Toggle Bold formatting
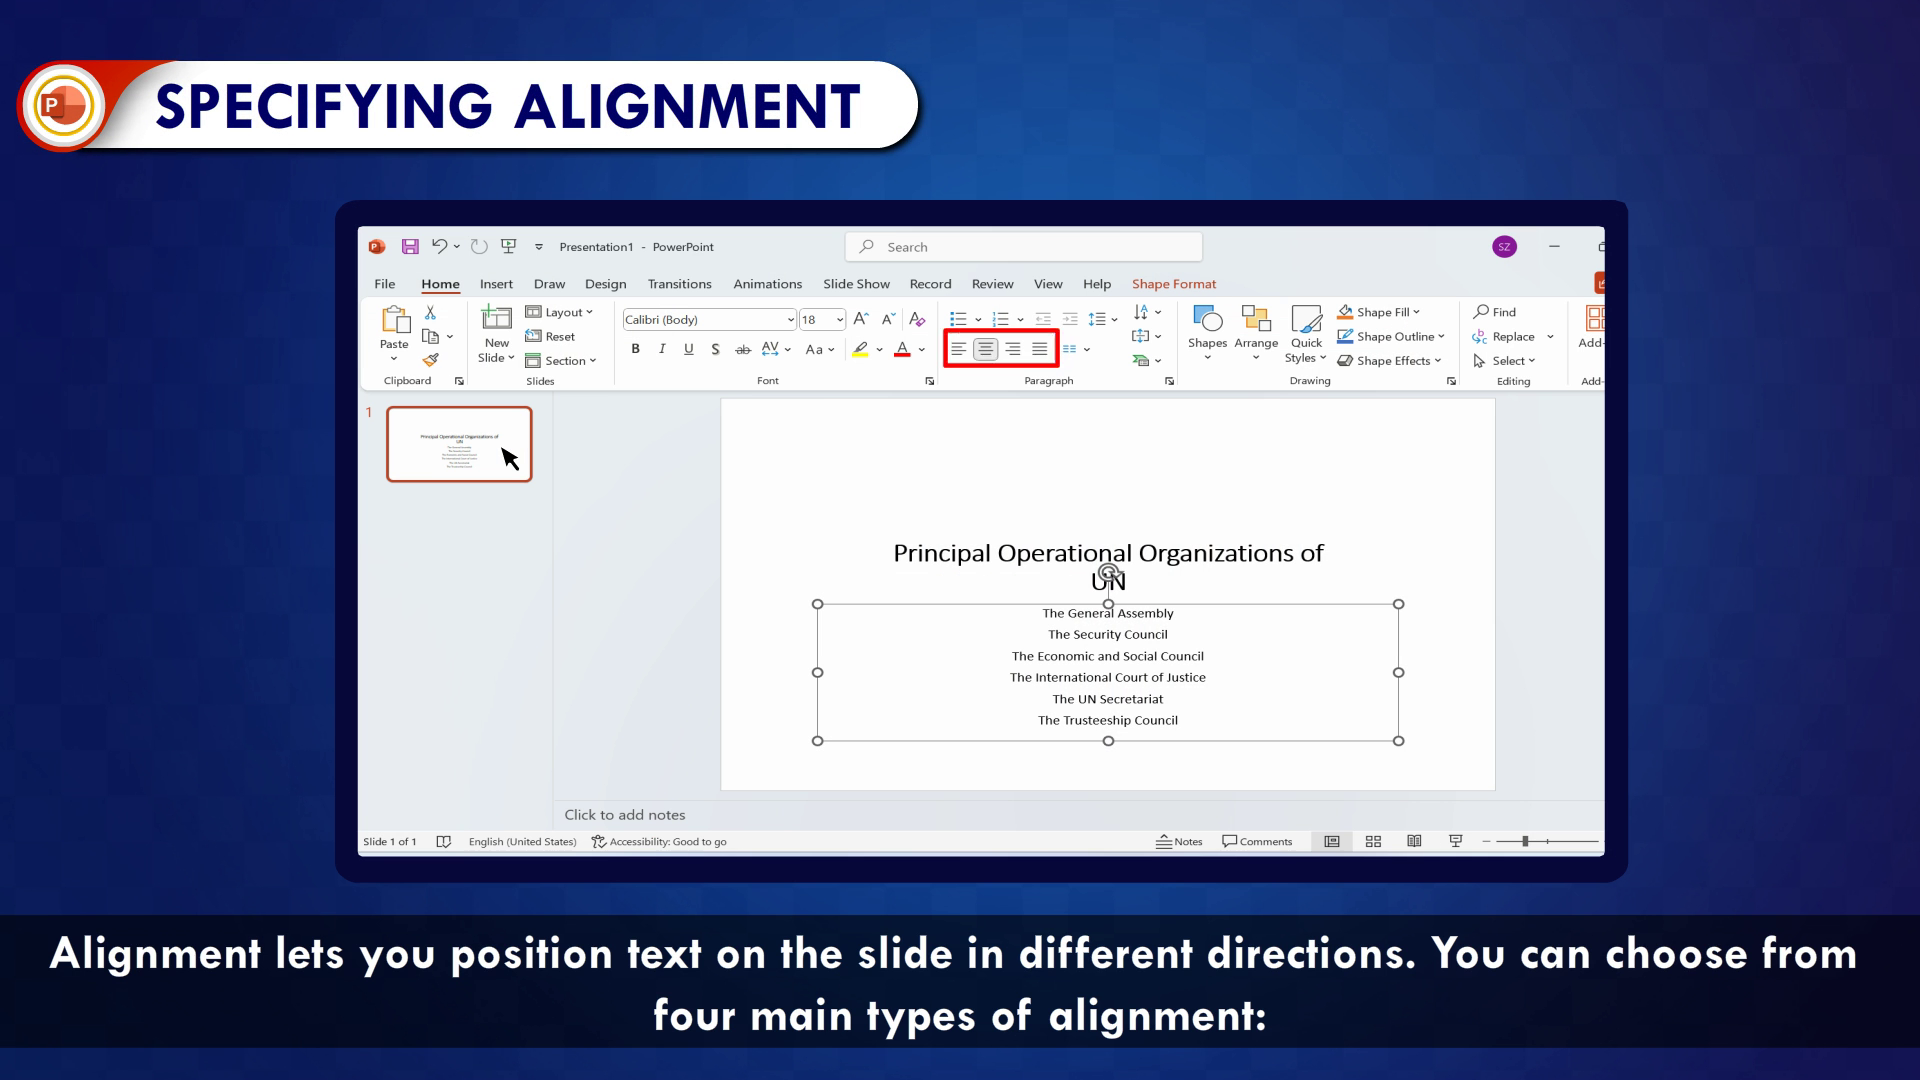Image resolution: width=1920 pixels, height=1080 pixels. tap(635, 349)
